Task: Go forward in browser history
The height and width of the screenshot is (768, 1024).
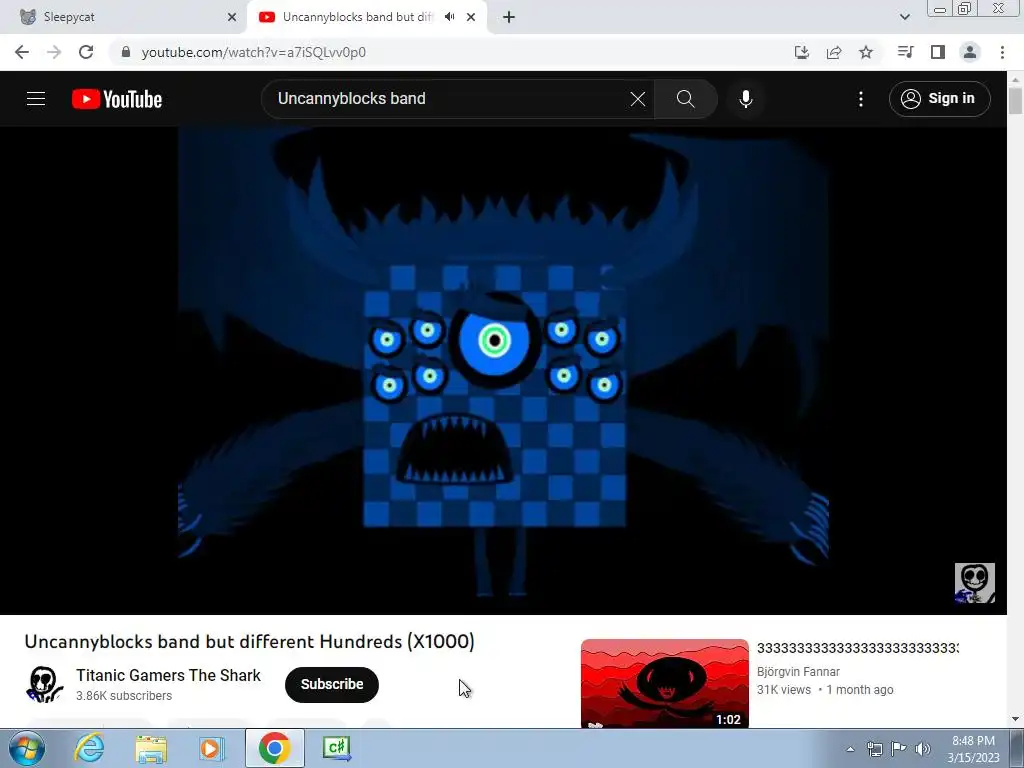Action: point(54,52)
